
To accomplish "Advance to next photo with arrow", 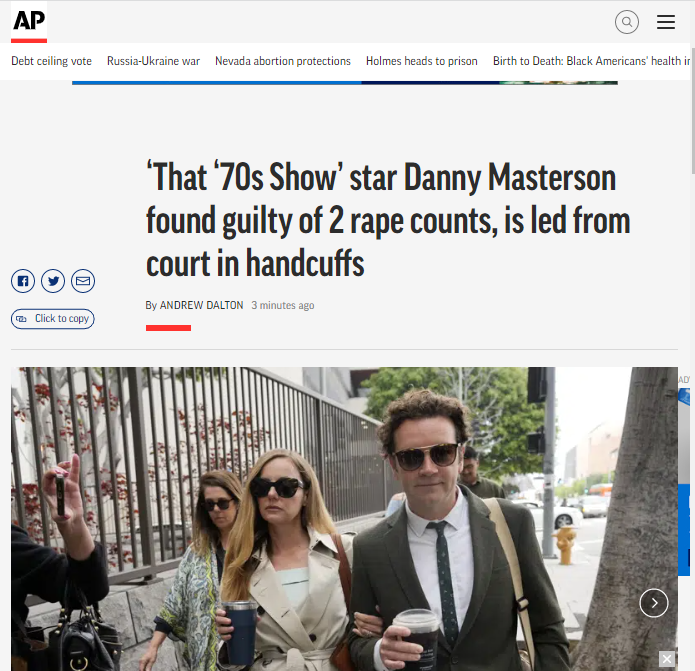I will [x=654, y=603].
